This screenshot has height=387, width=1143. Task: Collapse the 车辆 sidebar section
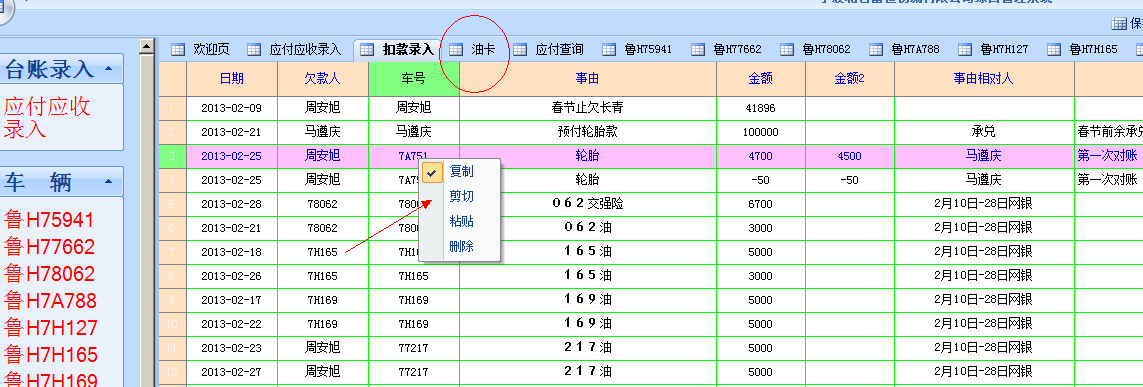[109, 182]
